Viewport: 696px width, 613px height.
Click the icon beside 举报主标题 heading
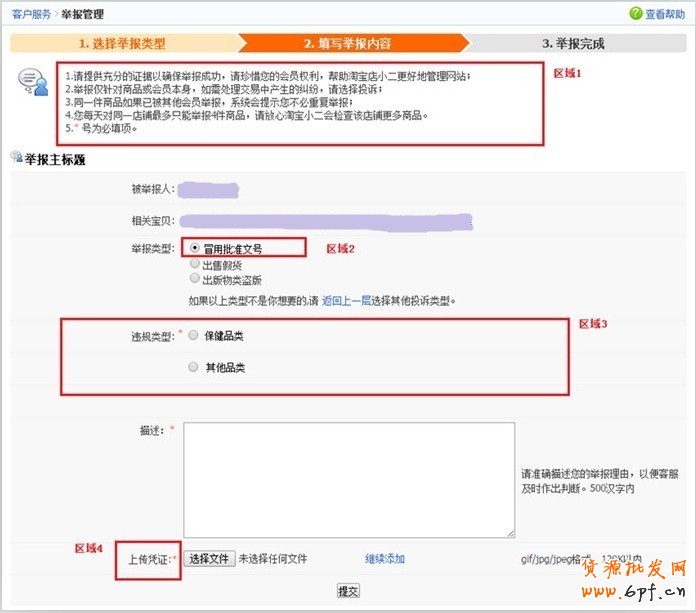point(14,159)
